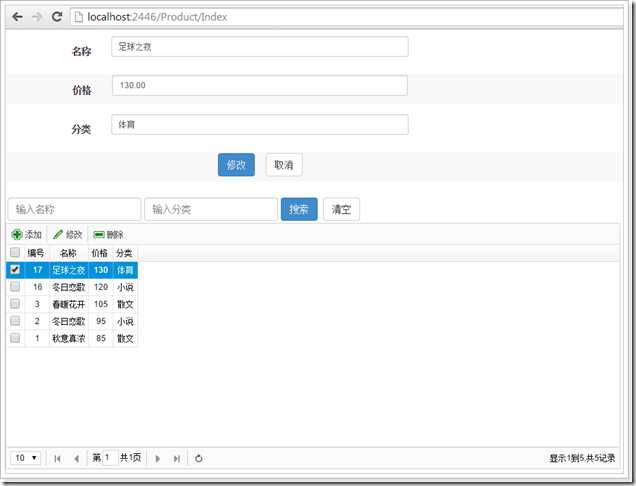Check the row 3 春暖花开 checkbox
Screen dimensions: 636x486
tap(15, 303)
